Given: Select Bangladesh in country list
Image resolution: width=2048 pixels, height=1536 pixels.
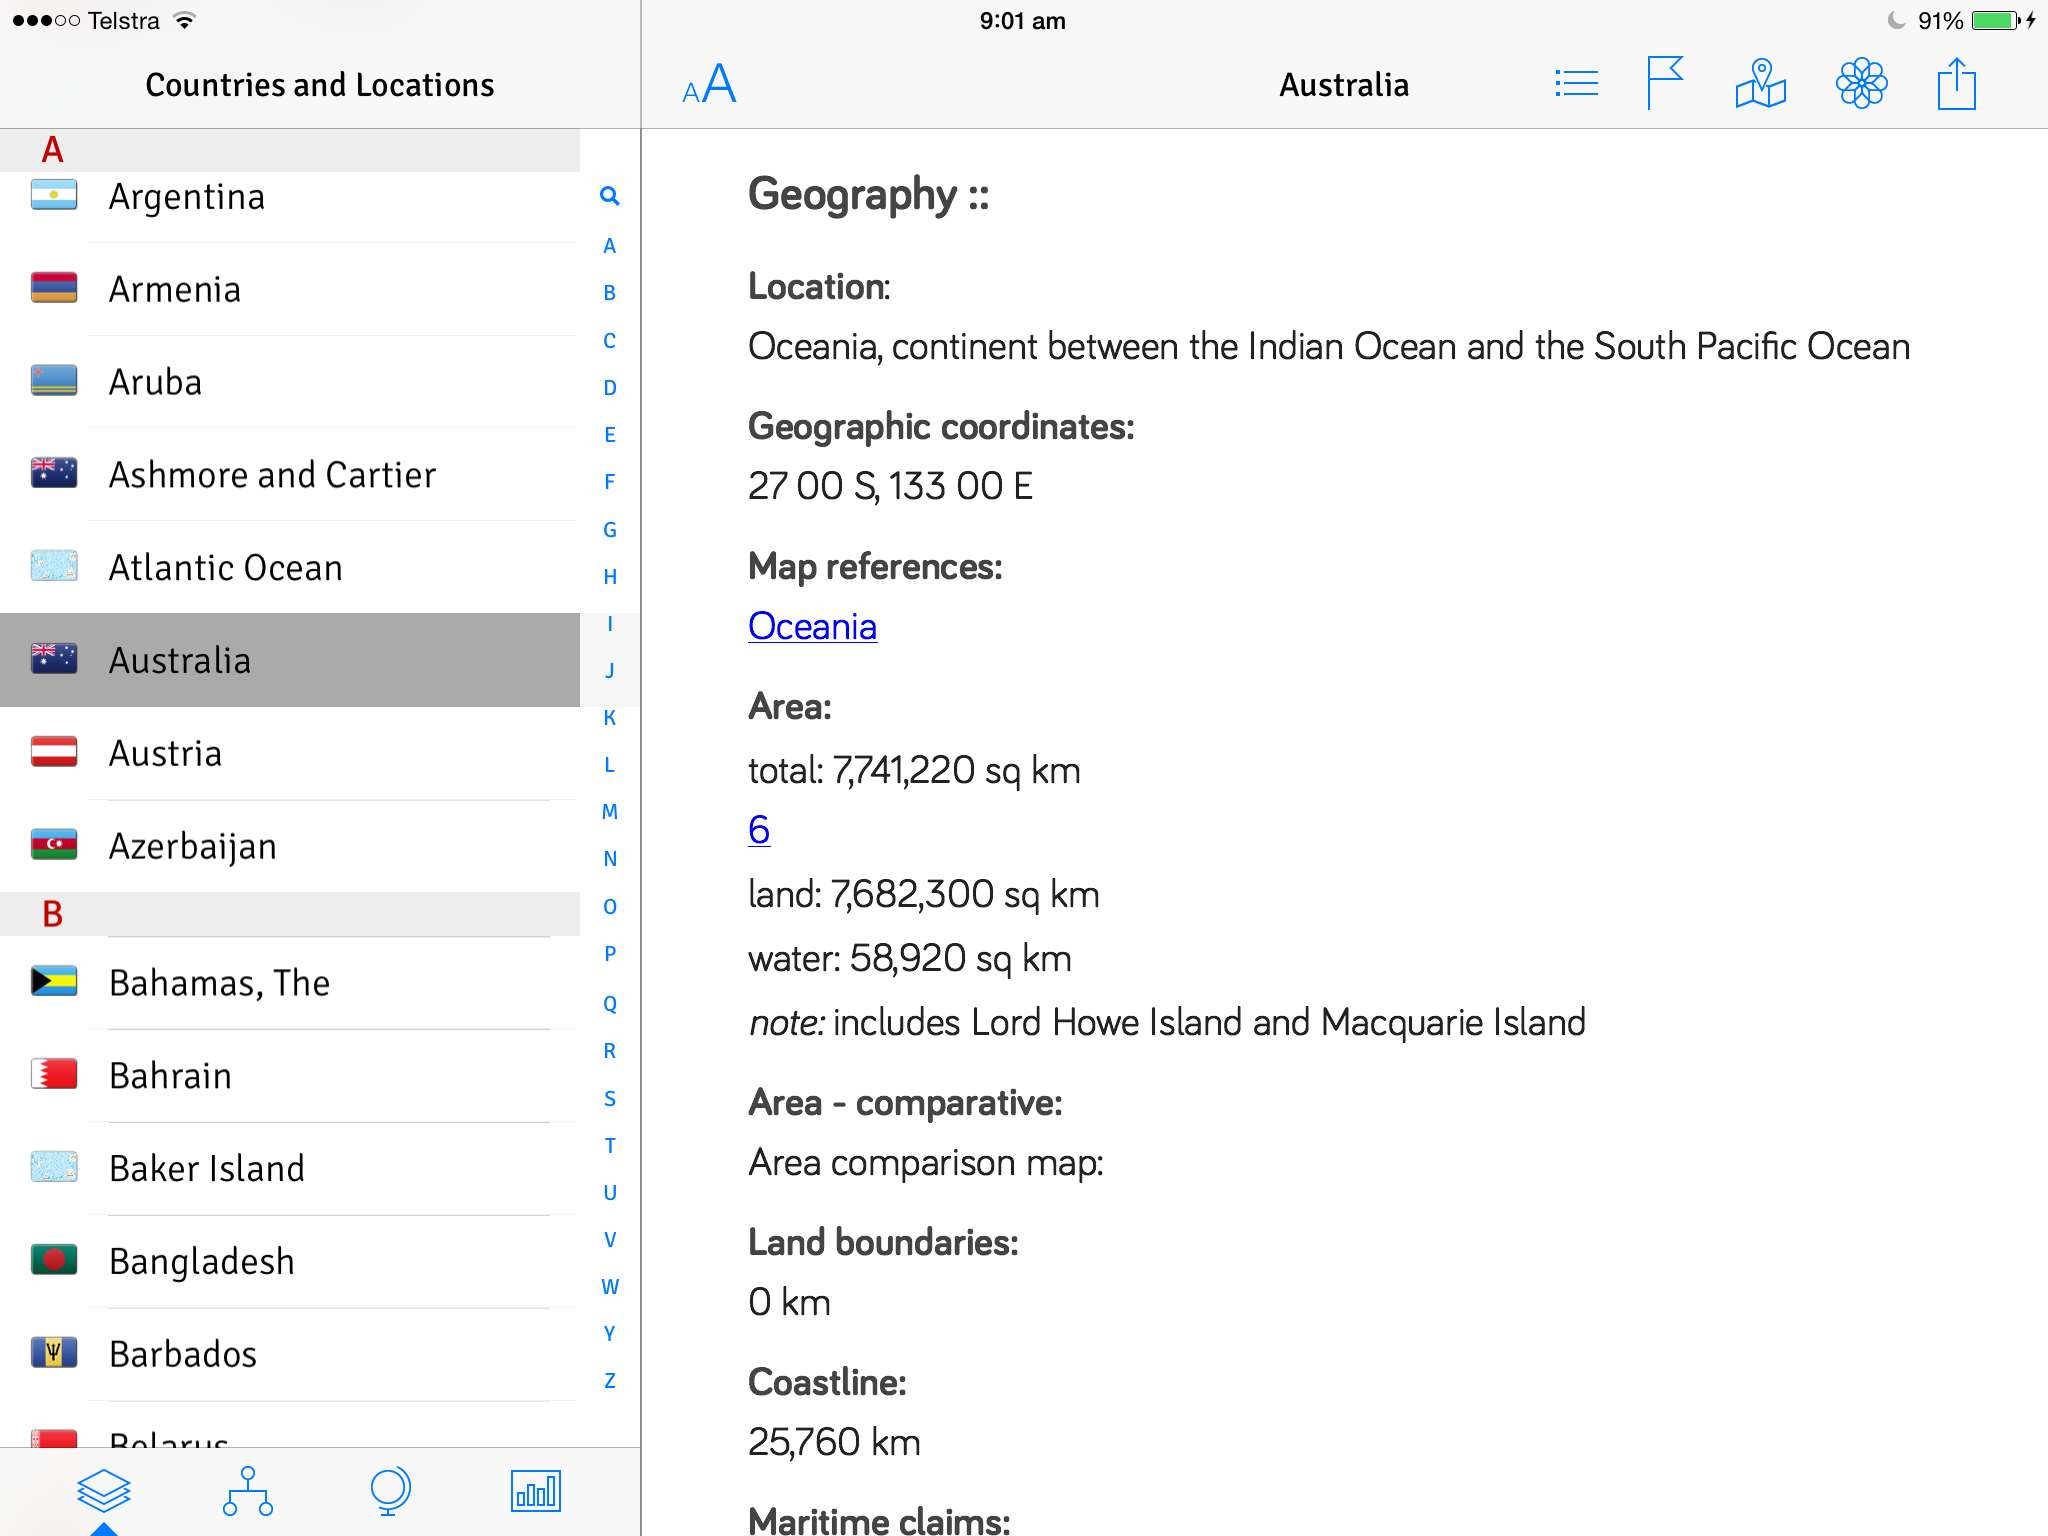Looking at the screenshot, I should pos(290,1261).
